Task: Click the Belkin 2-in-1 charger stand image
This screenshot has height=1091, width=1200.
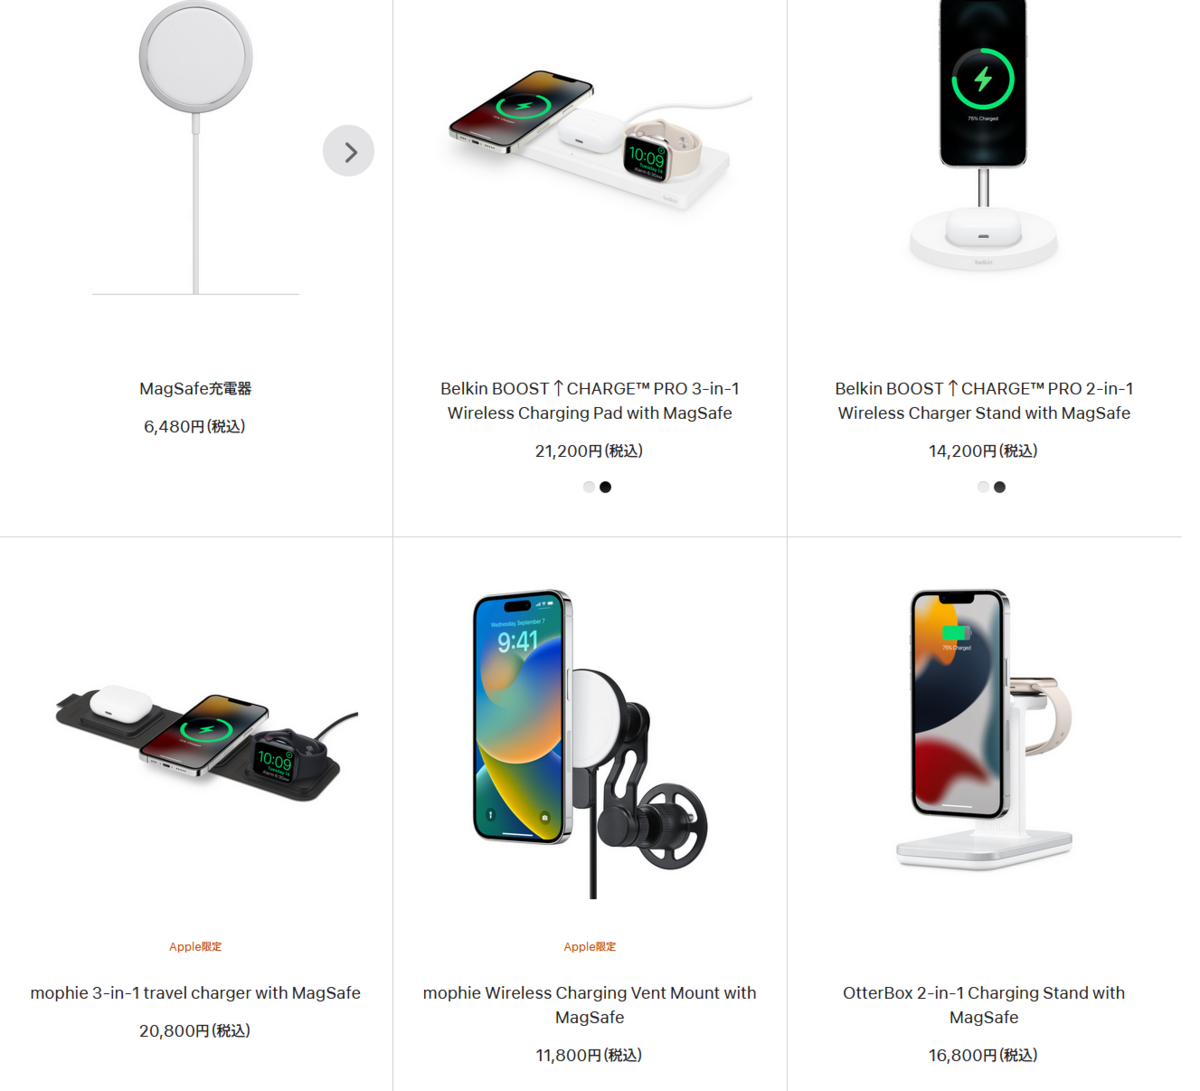Action: click(983, 135)
